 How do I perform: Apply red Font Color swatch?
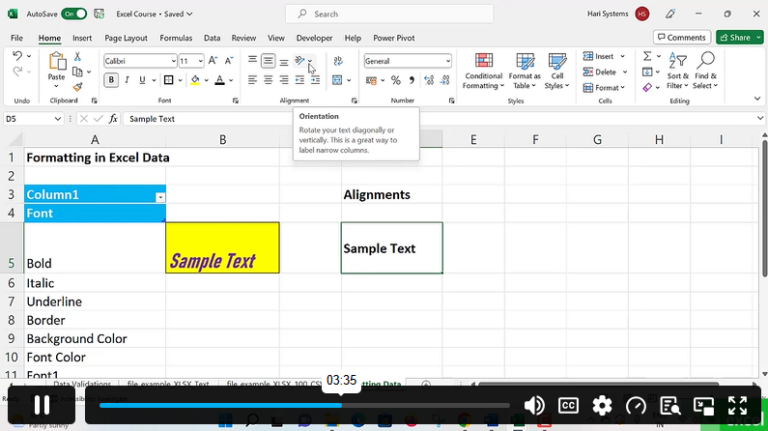220,80
